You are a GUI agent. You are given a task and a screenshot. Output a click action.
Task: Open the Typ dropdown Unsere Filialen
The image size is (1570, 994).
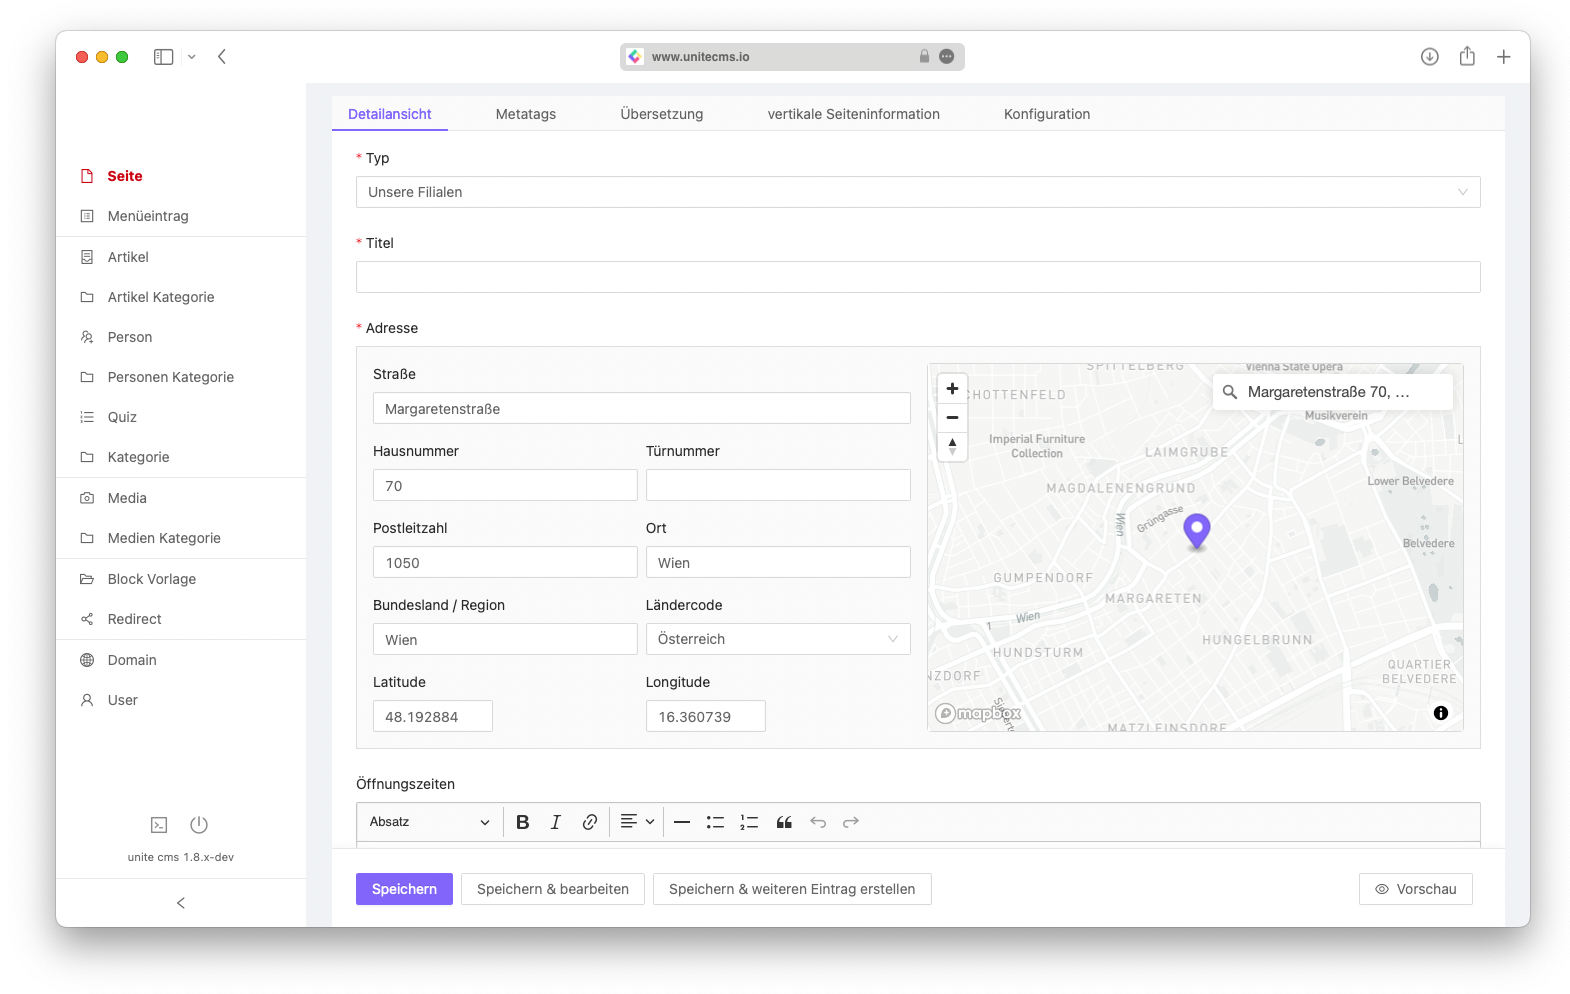pyautogui.click(x=918, y=192)
